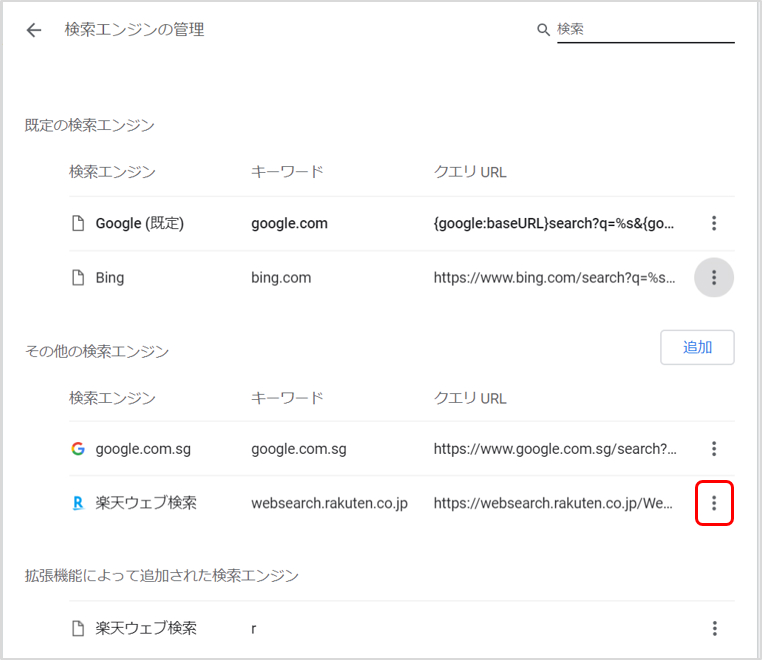Image resolution: width=762 pixels, height=660 pixels.
Task: Click 楽天ウェブ検索 in the extensions section
Action: click(x=146, y=628)
